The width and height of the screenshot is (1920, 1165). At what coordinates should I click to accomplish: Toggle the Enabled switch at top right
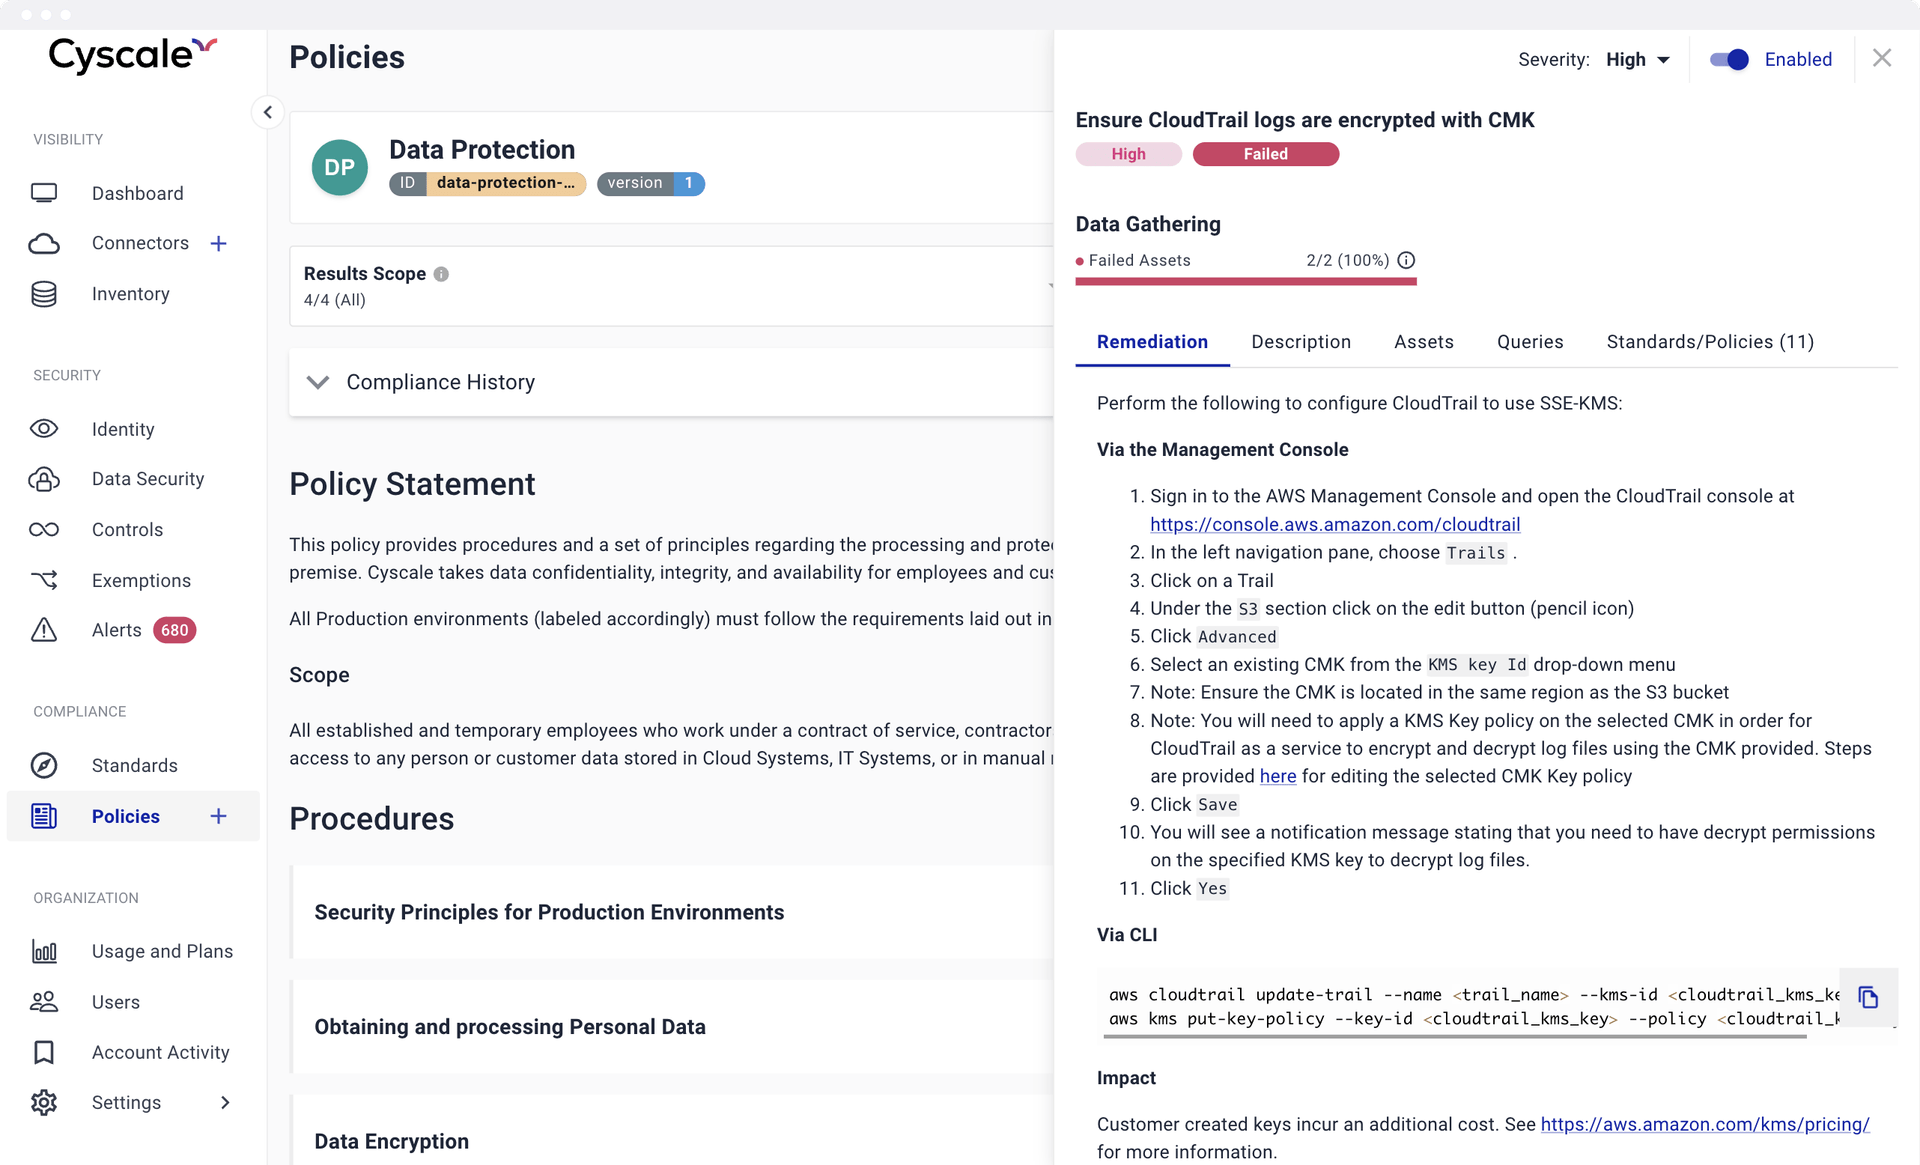(x=1728, y=58)
